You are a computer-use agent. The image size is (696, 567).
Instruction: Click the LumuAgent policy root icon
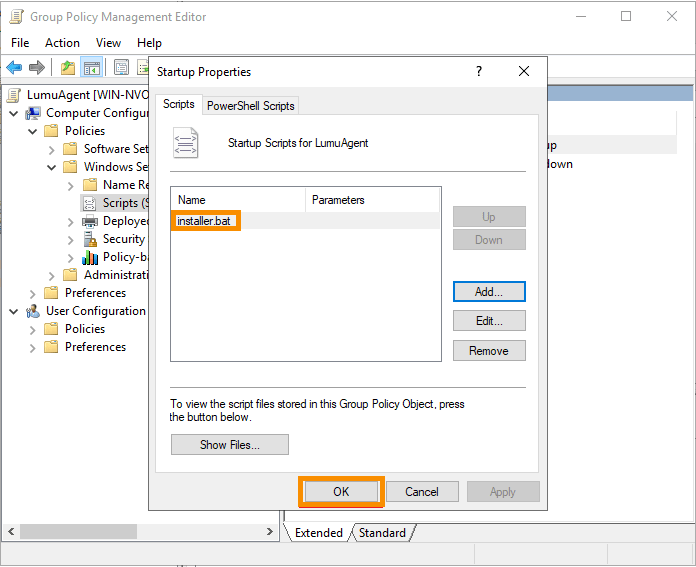coord(14,95)
